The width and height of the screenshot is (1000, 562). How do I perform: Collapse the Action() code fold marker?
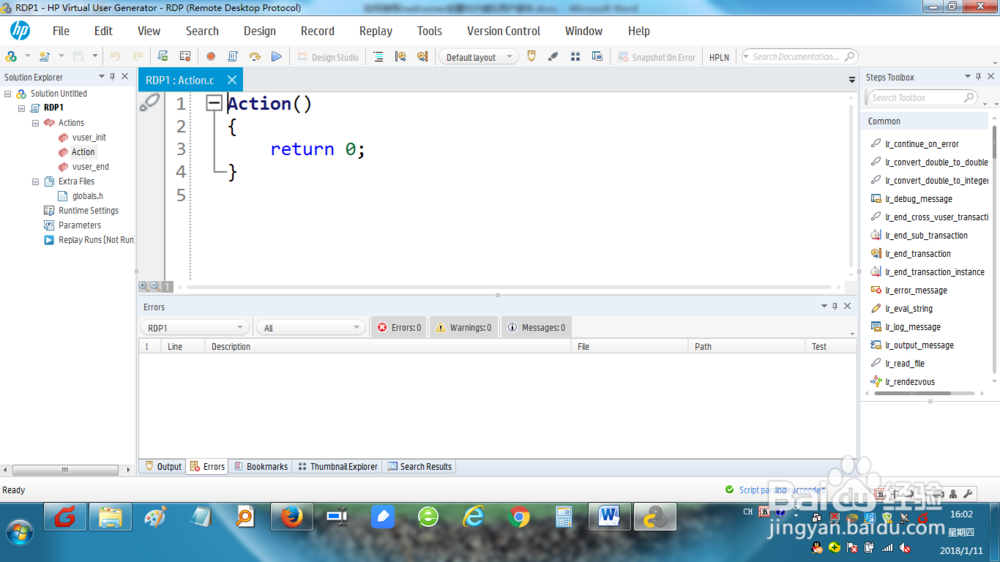(214, 103)
